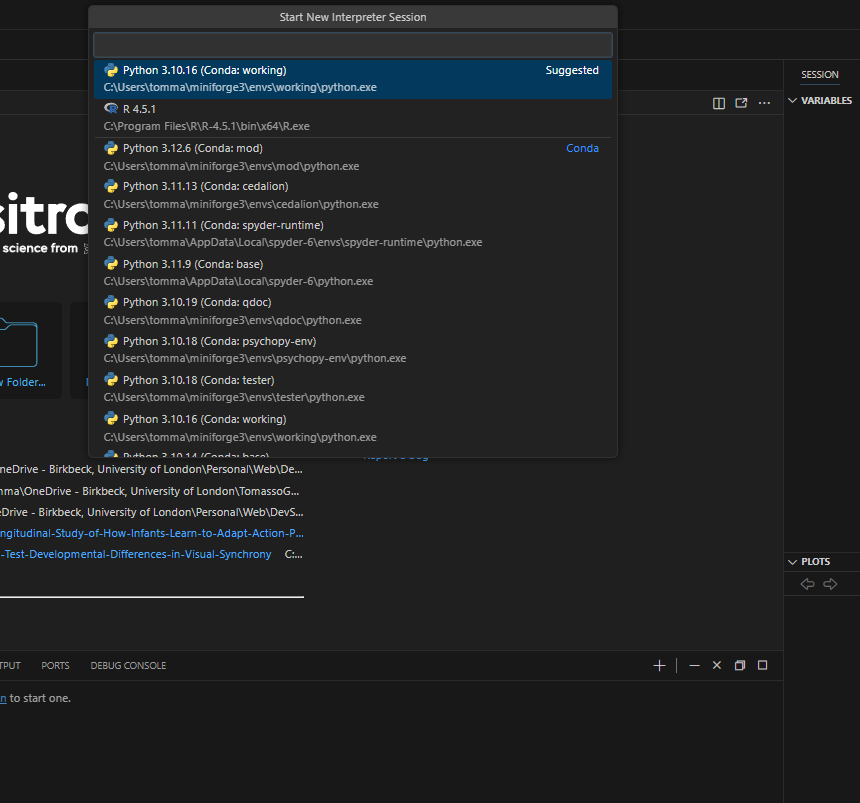Focus the interpreter session search field
The height and width of the screenshot is (803, 860).
(x=352, y=45)
